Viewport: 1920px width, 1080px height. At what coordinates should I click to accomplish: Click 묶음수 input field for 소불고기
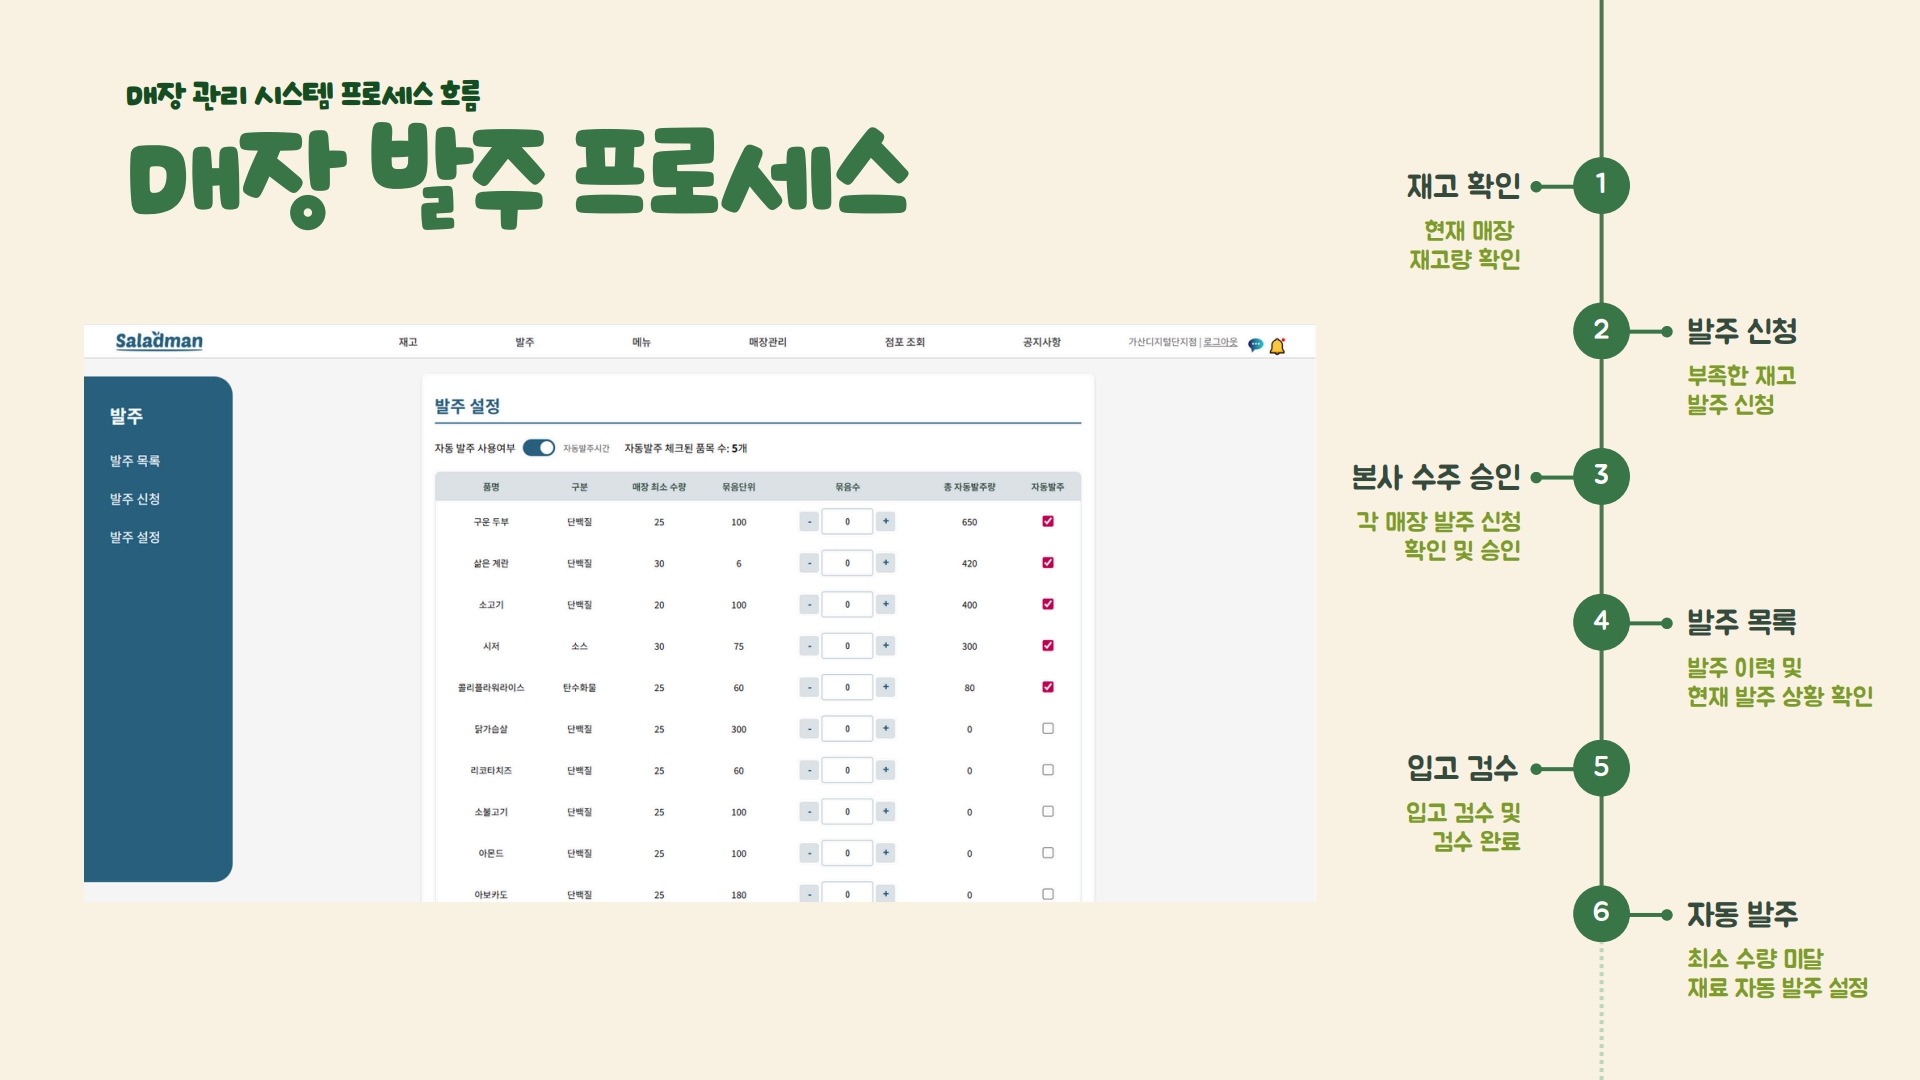(x=847, y=812)
